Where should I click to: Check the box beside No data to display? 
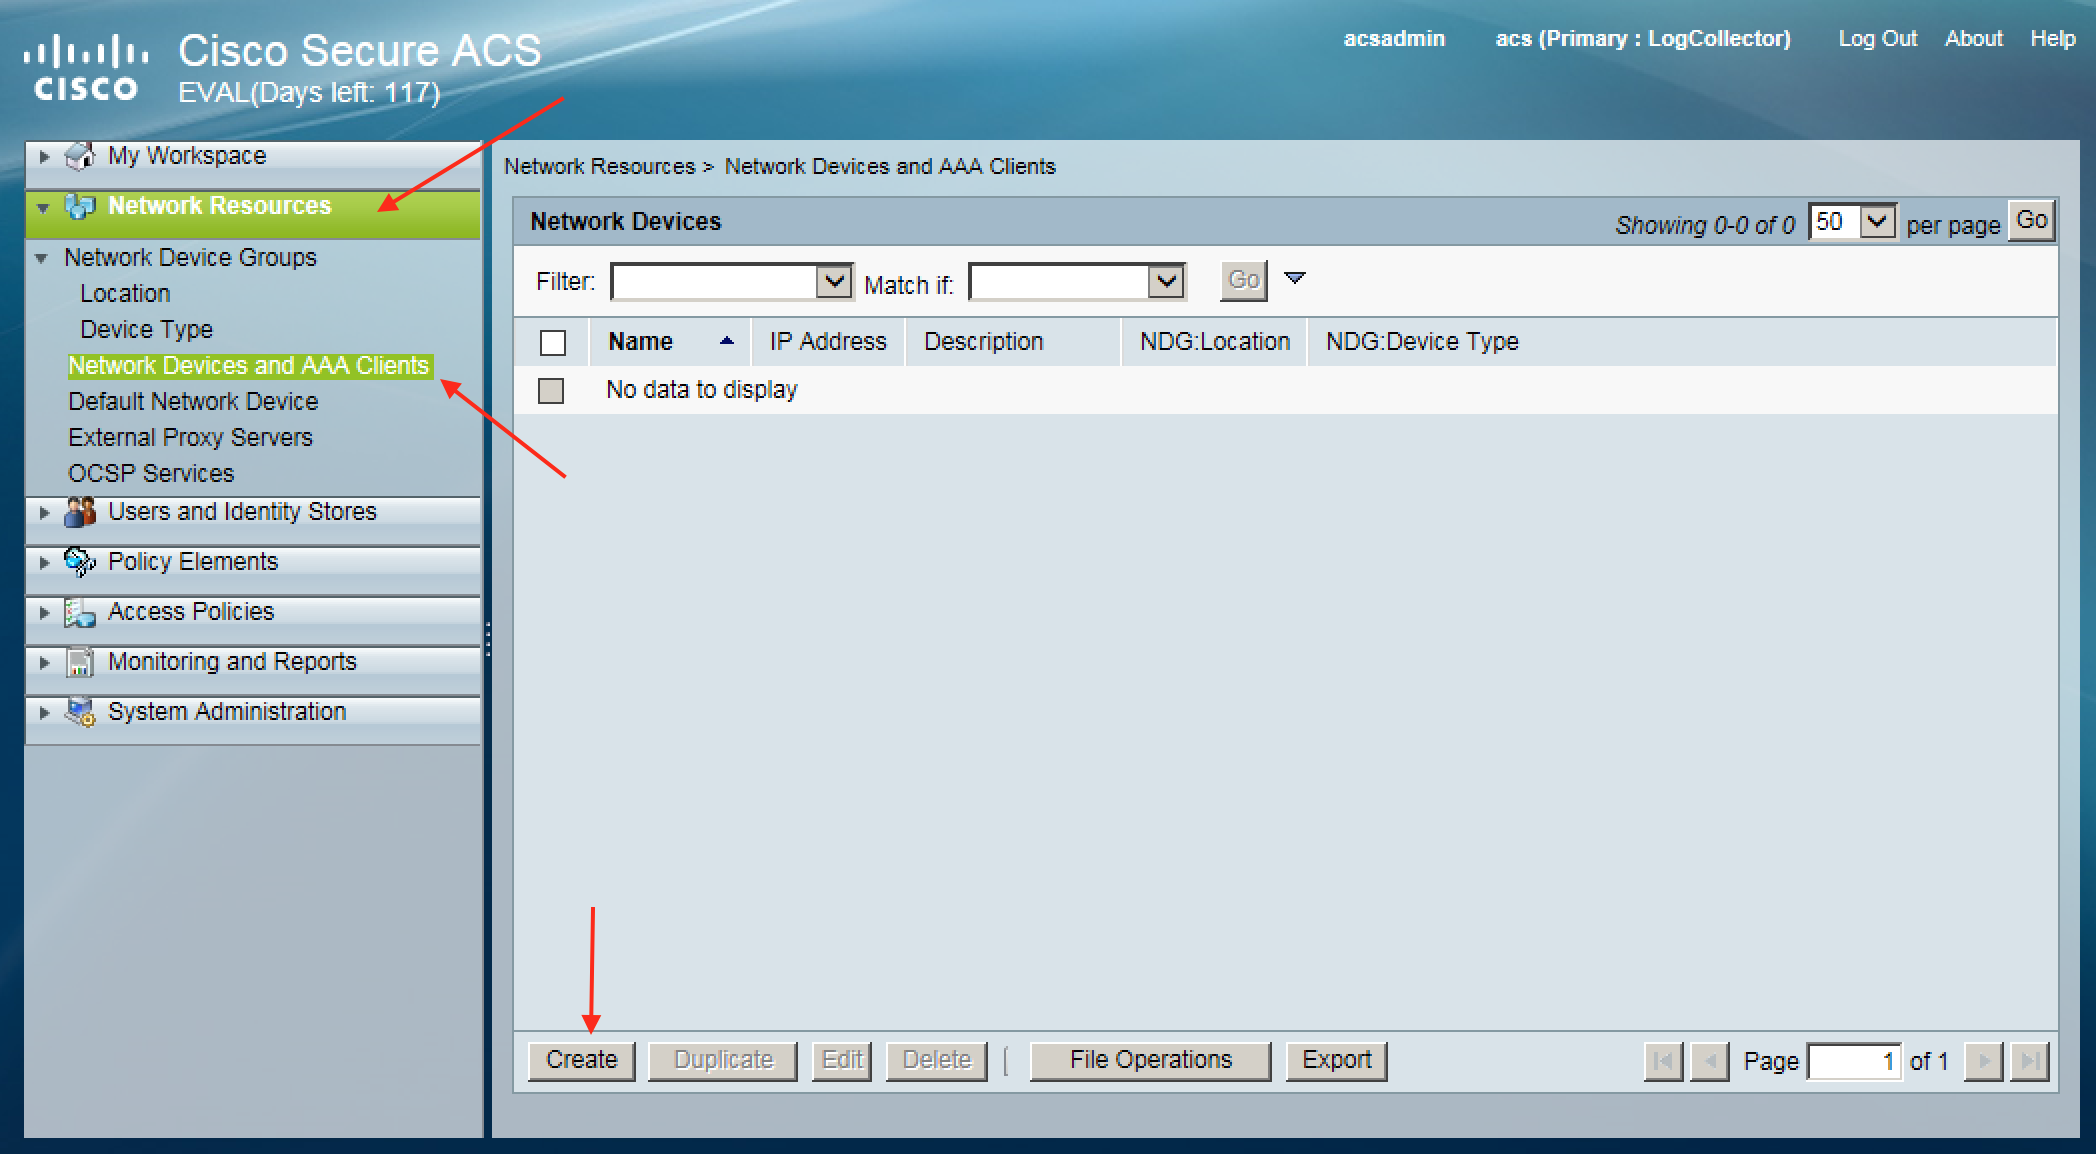551,390
